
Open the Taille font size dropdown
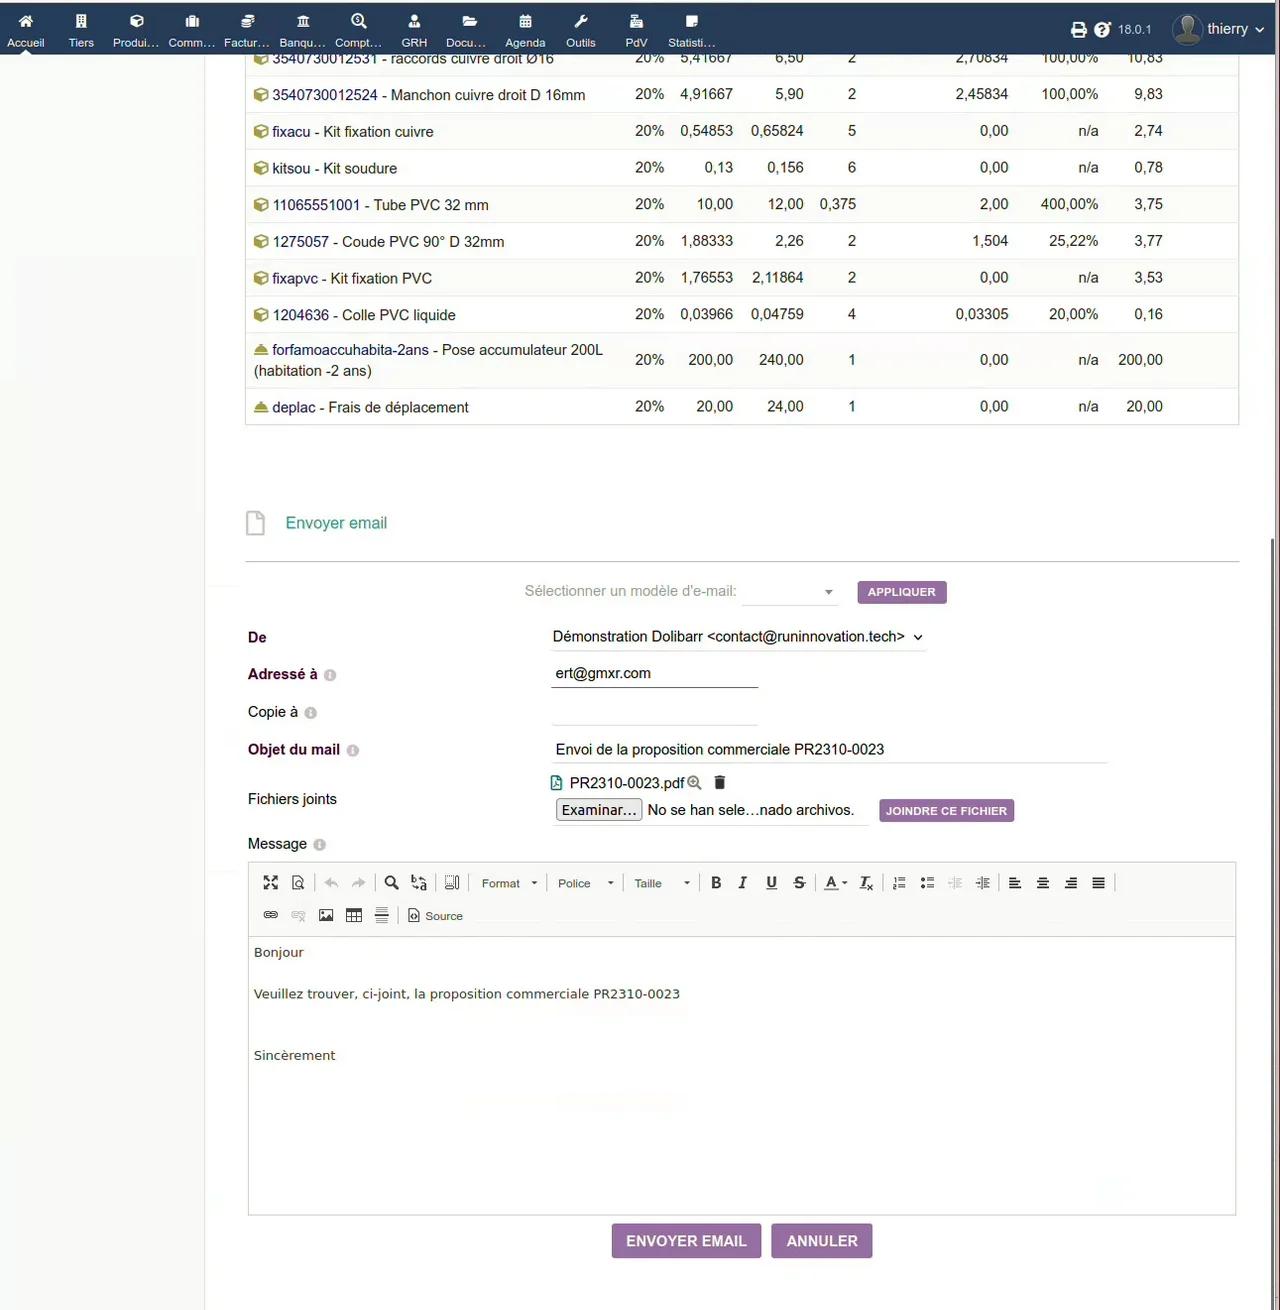(661, 883)
